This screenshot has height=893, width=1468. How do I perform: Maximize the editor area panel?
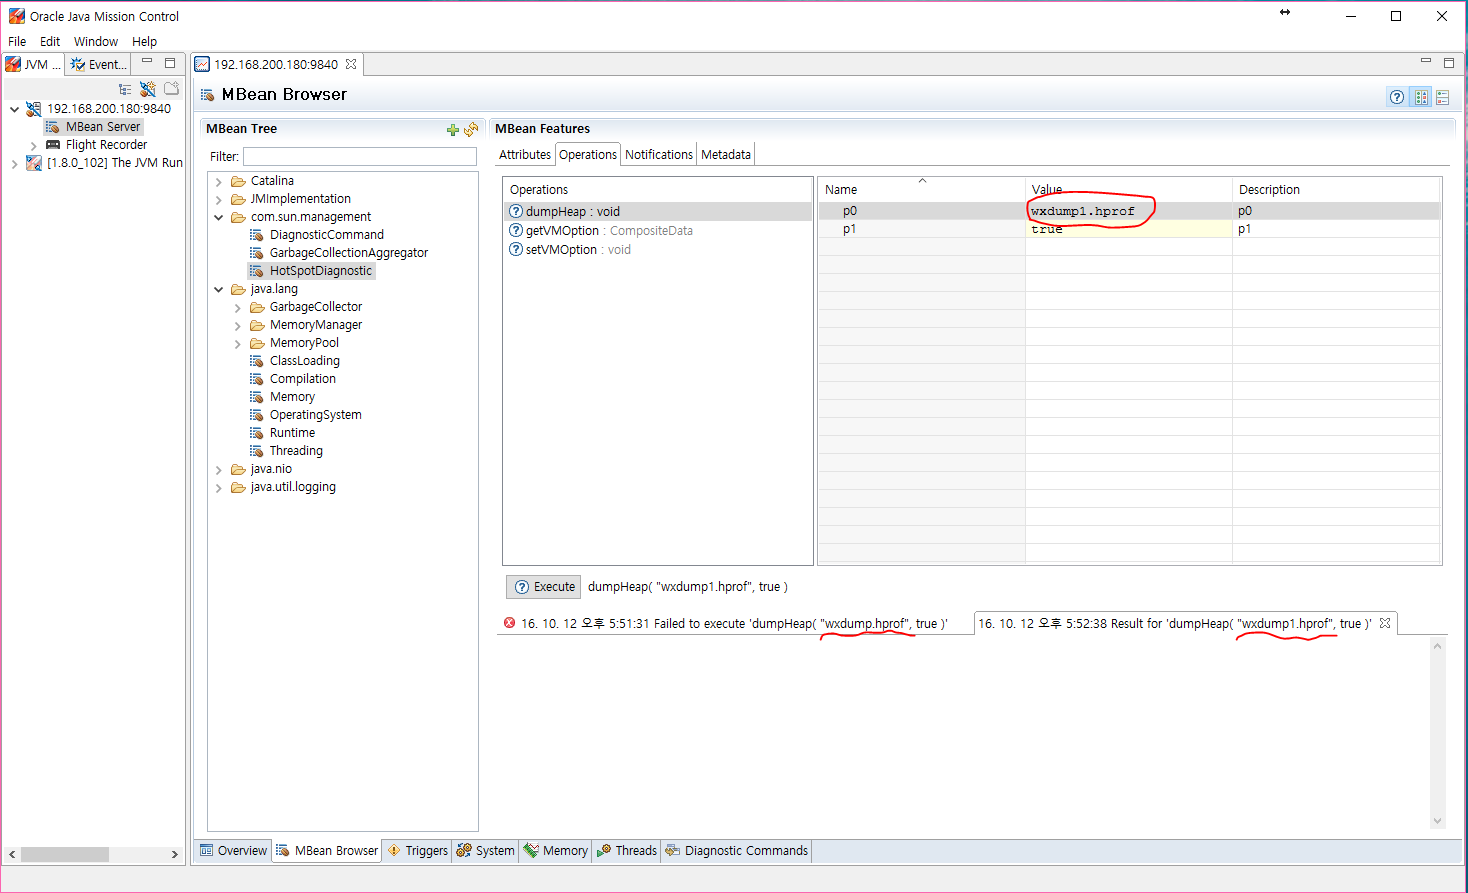(x=1449, y=62)
